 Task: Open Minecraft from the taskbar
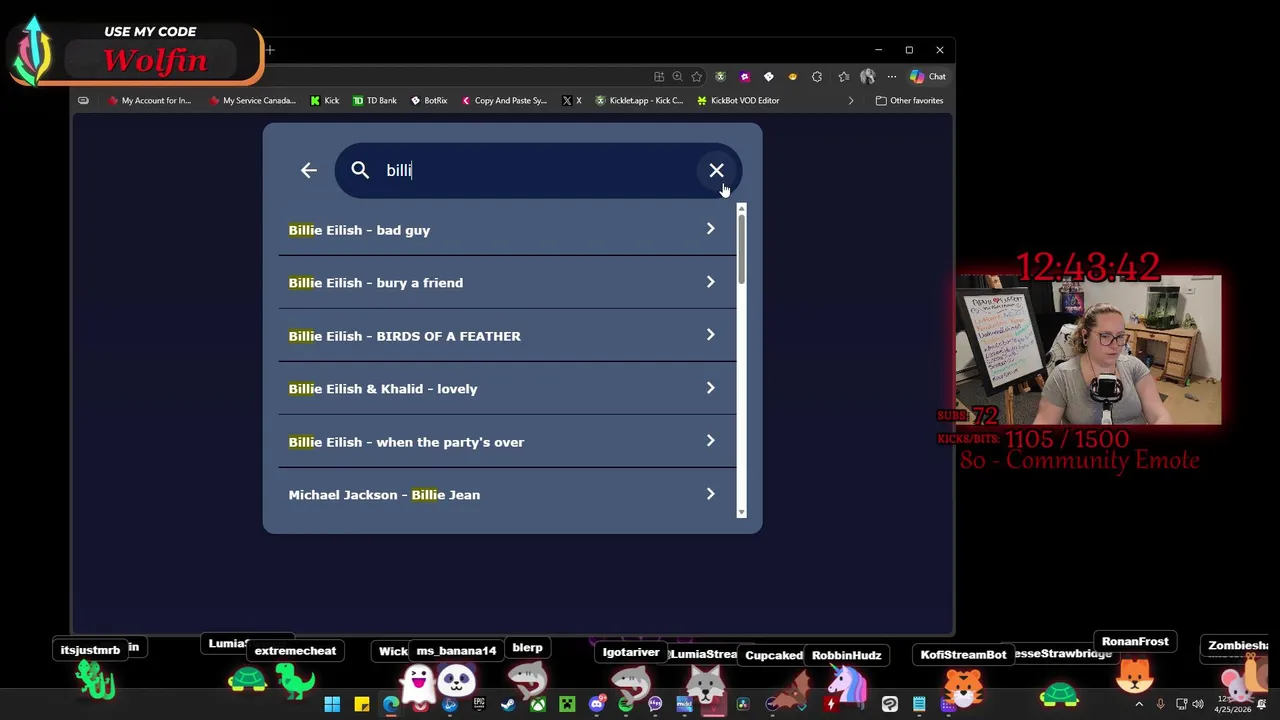point(567,705)
